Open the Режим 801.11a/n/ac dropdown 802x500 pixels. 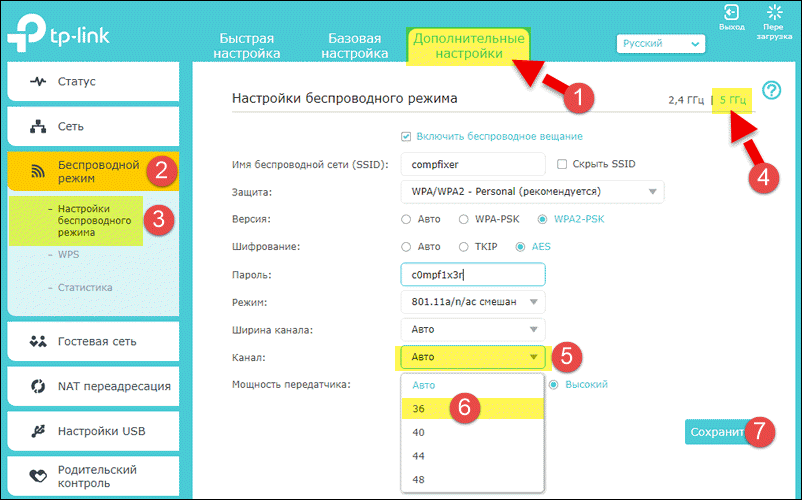473,302
